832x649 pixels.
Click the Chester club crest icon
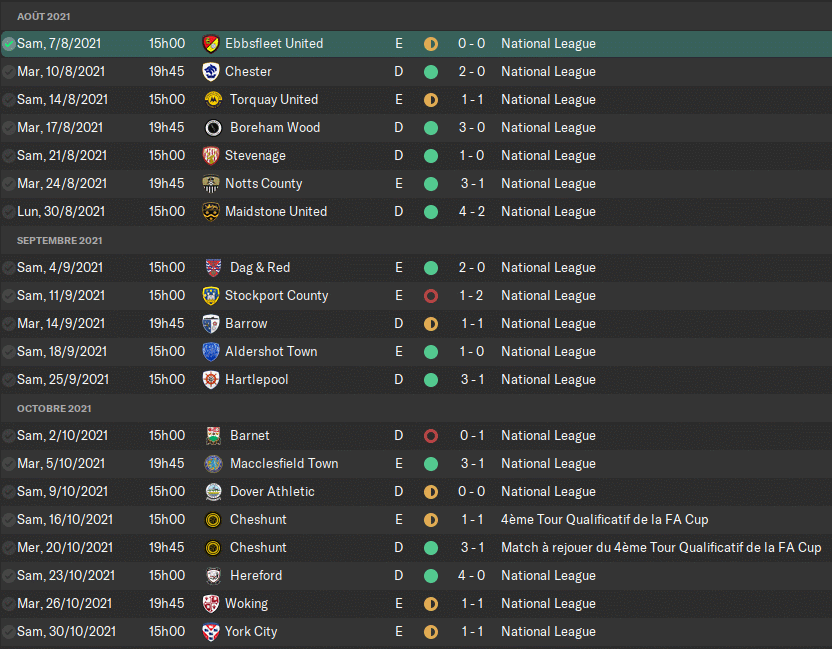[210, 72]
